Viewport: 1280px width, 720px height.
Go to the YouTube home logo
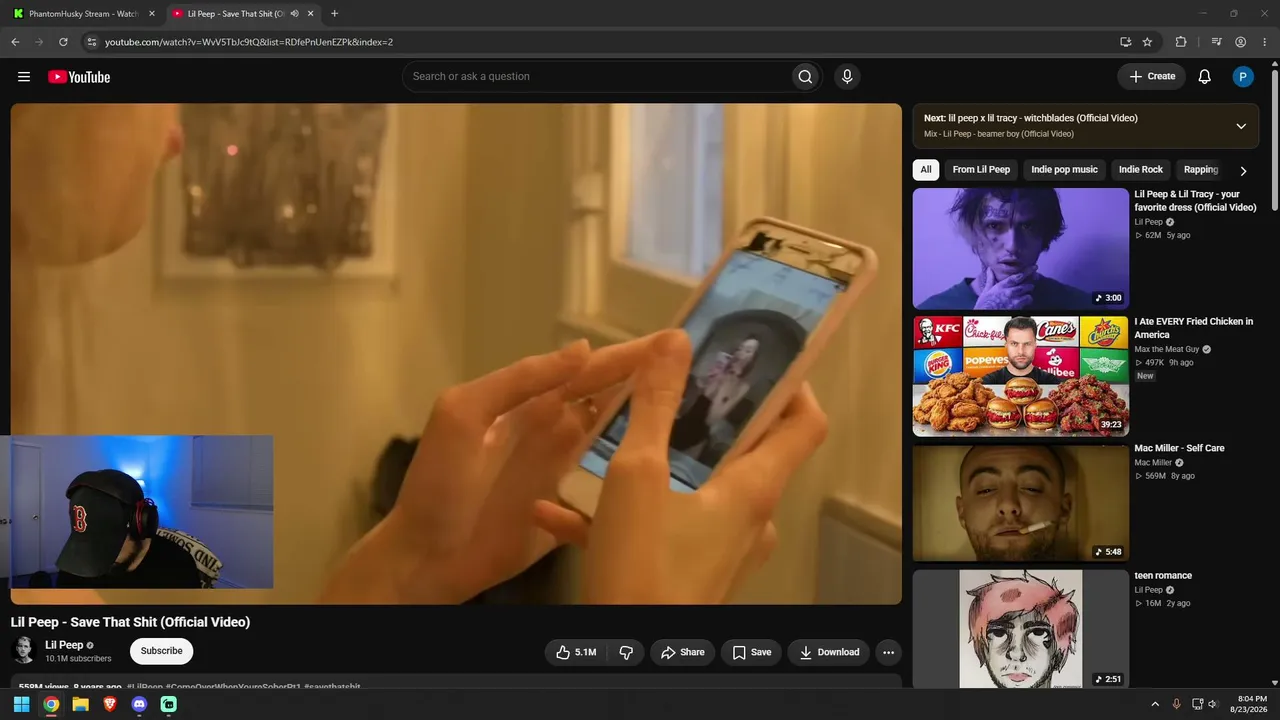79,77
